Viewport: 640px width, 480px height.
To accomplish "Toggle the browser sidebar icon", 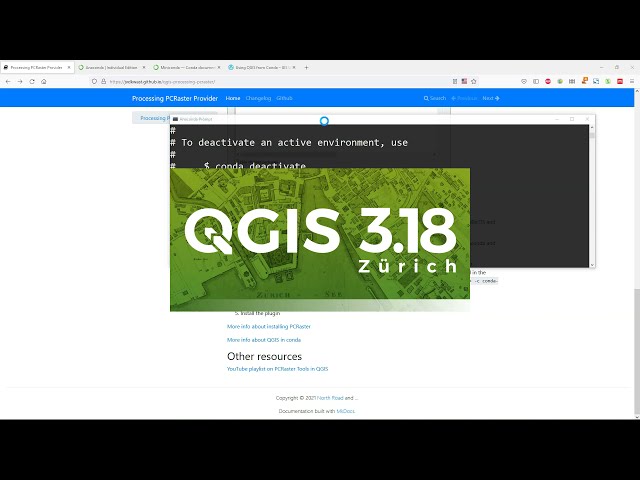I will [x=536, y=82].
